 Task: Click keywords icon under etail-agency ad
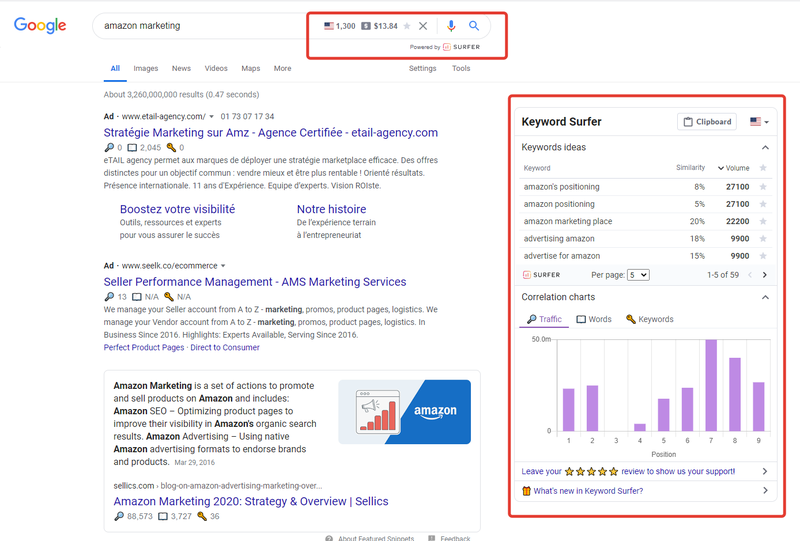(171, 147)
